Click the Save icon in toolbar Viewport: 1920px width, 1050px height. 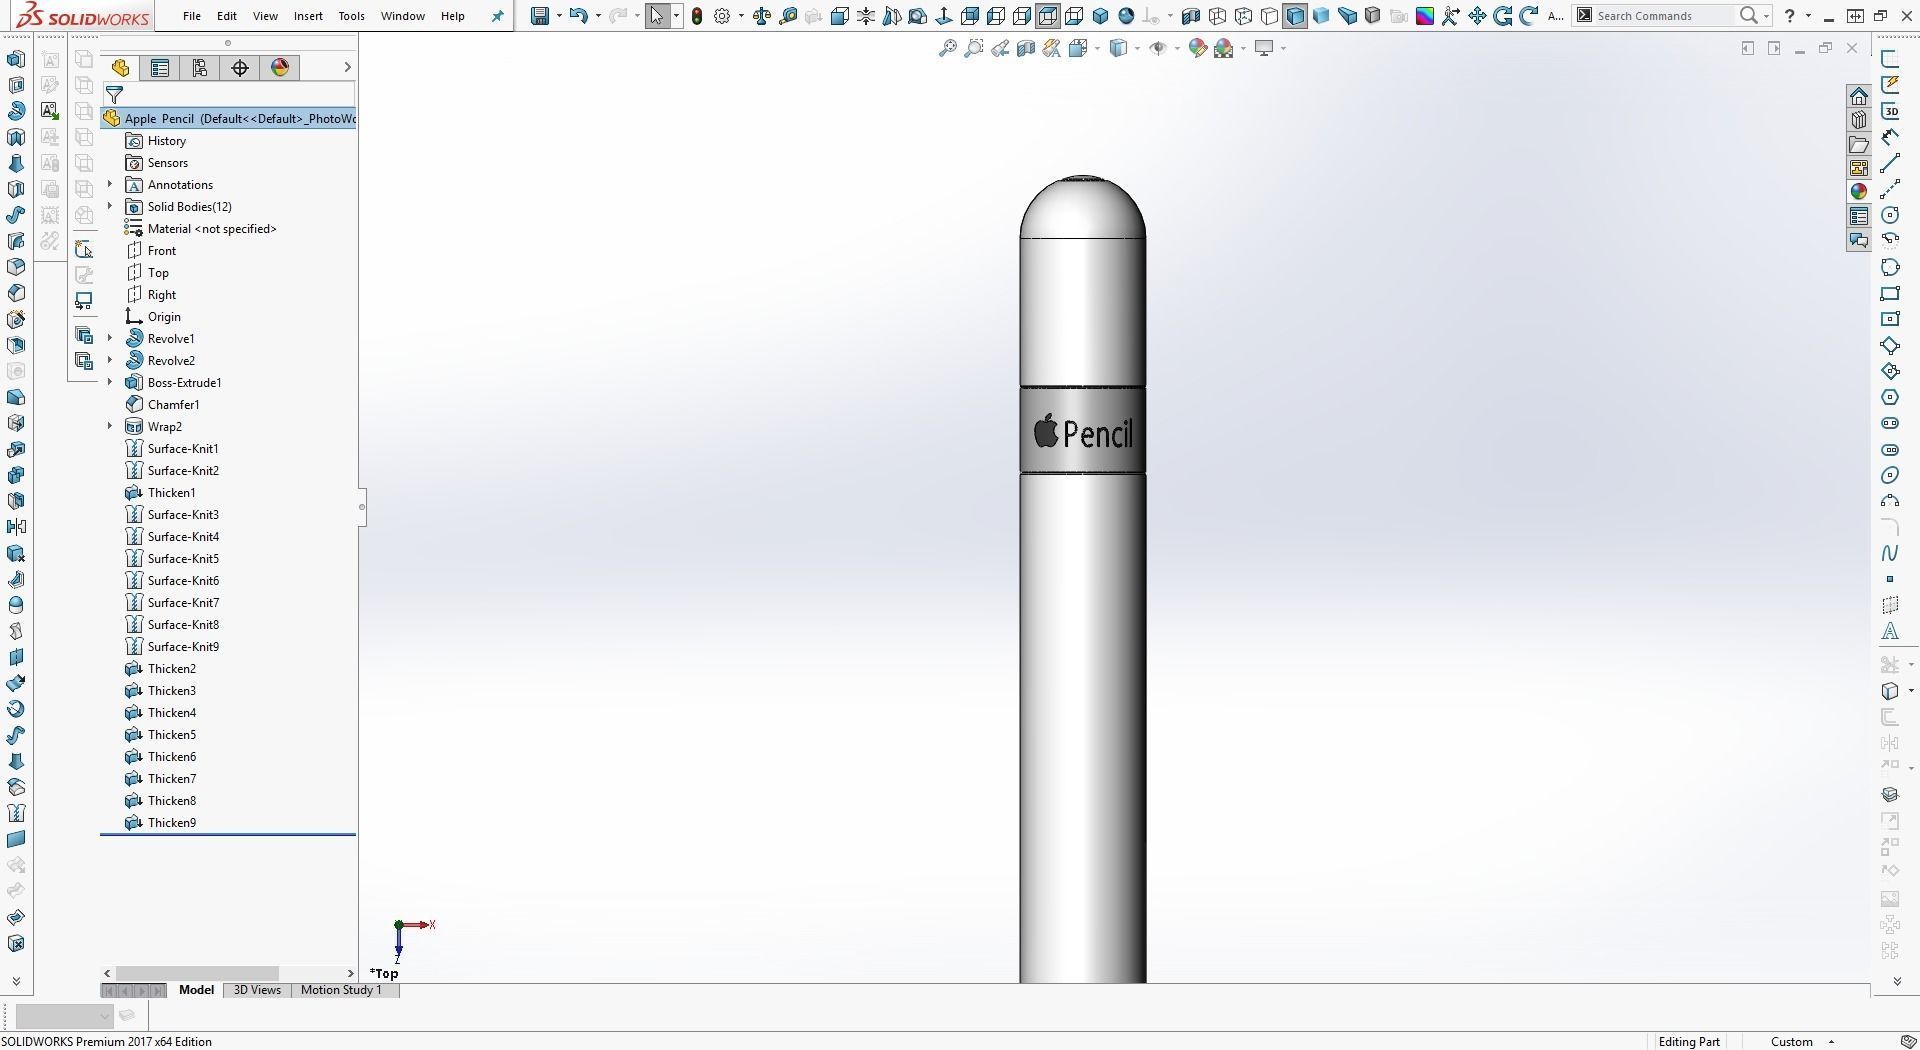tap(540, 16)
